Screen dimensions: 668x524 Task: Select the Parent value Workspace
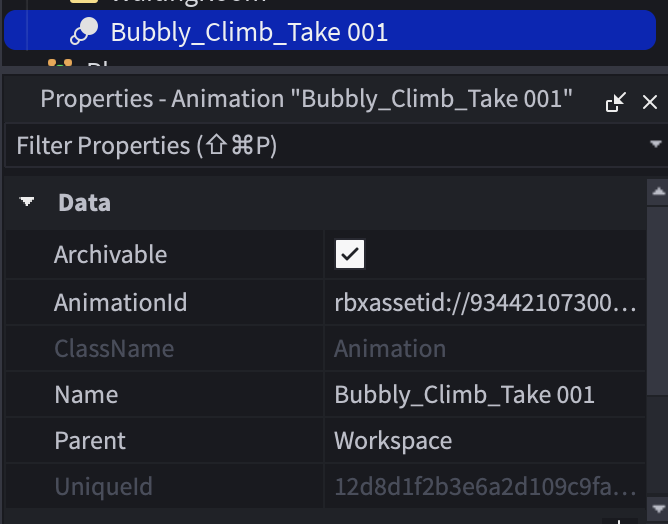[x=393, y=441]
